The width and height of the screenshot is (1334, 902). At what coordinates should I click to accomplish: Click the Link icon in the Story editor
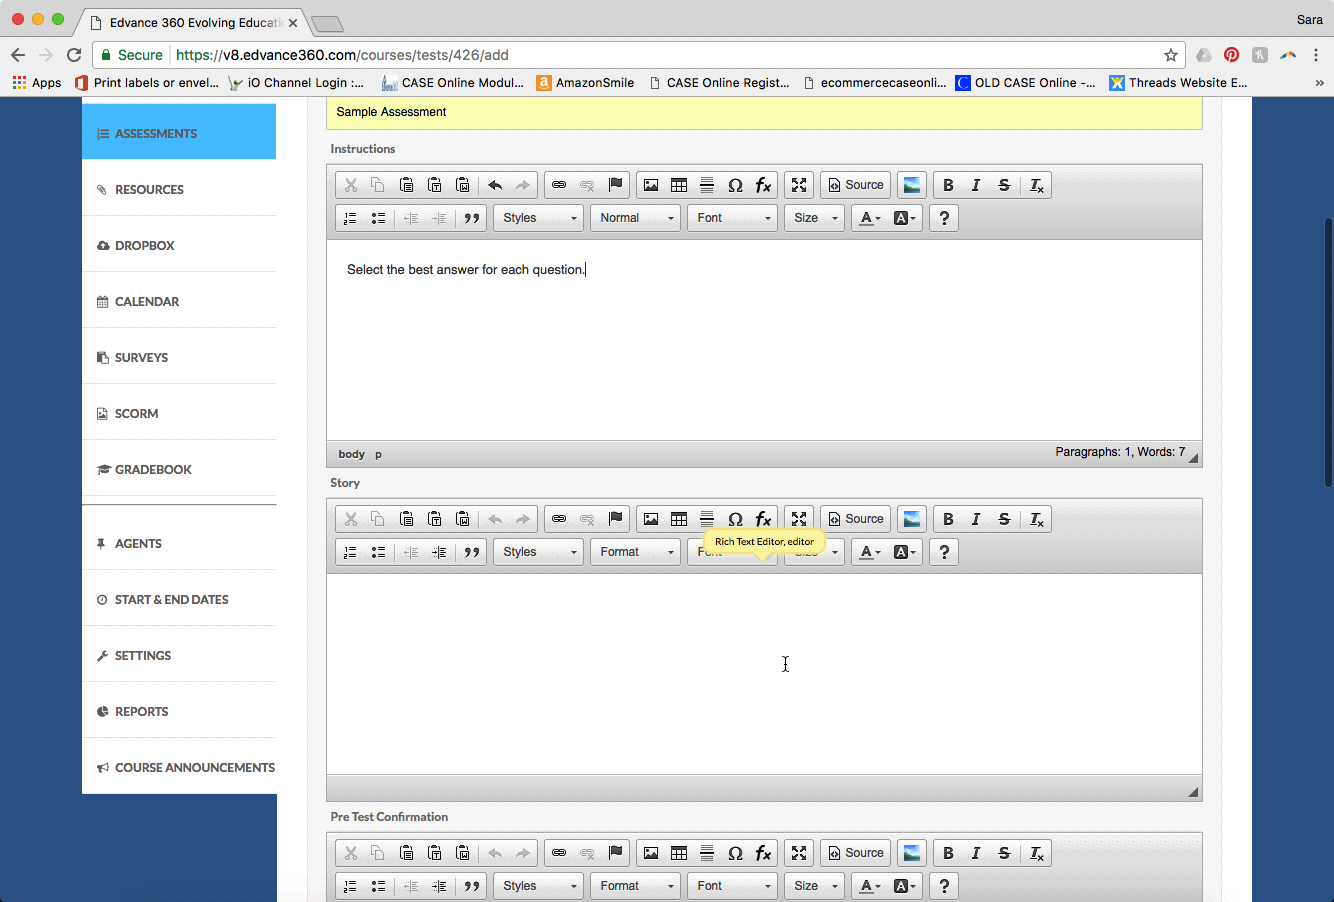(559, 519)
